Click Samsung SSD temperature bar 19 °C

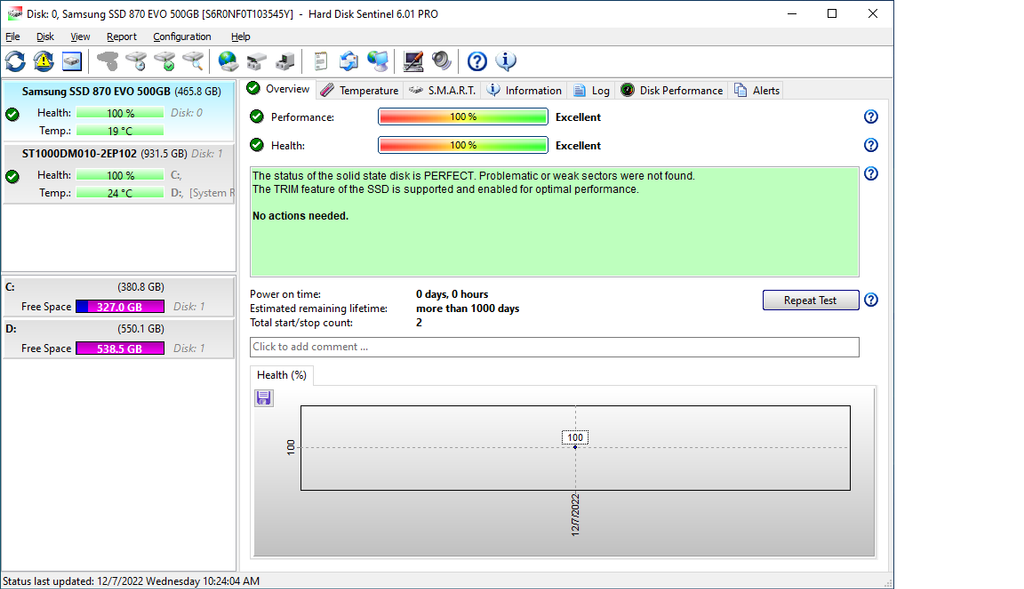click(120, 131)
